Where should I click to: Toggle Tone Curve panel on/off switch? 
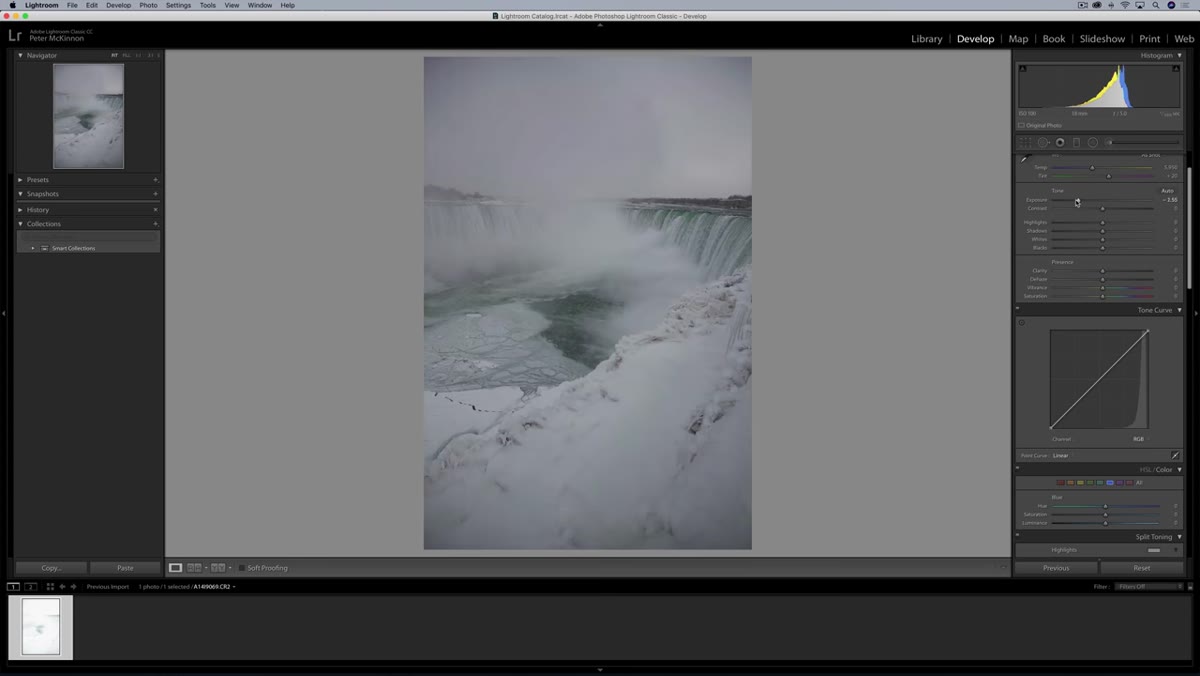pos(1018,310)
